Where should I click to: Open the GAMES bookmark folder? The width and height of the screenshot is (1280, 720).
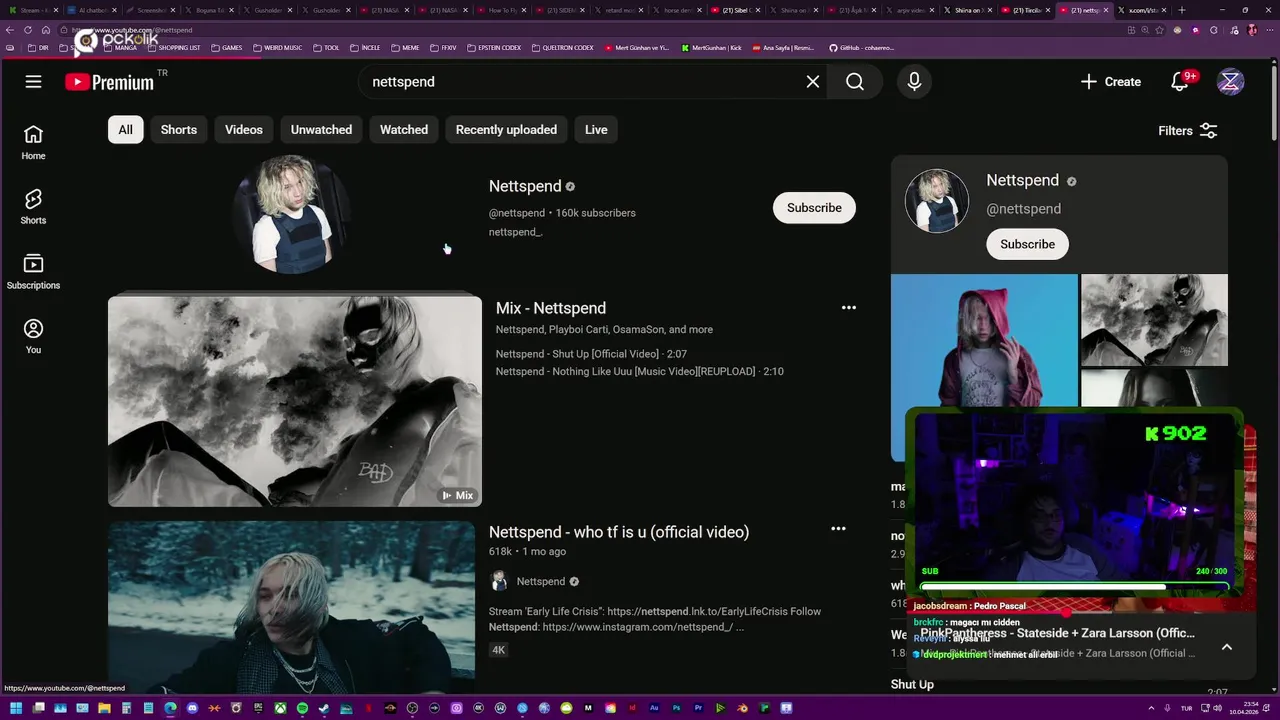coord(227,47)
